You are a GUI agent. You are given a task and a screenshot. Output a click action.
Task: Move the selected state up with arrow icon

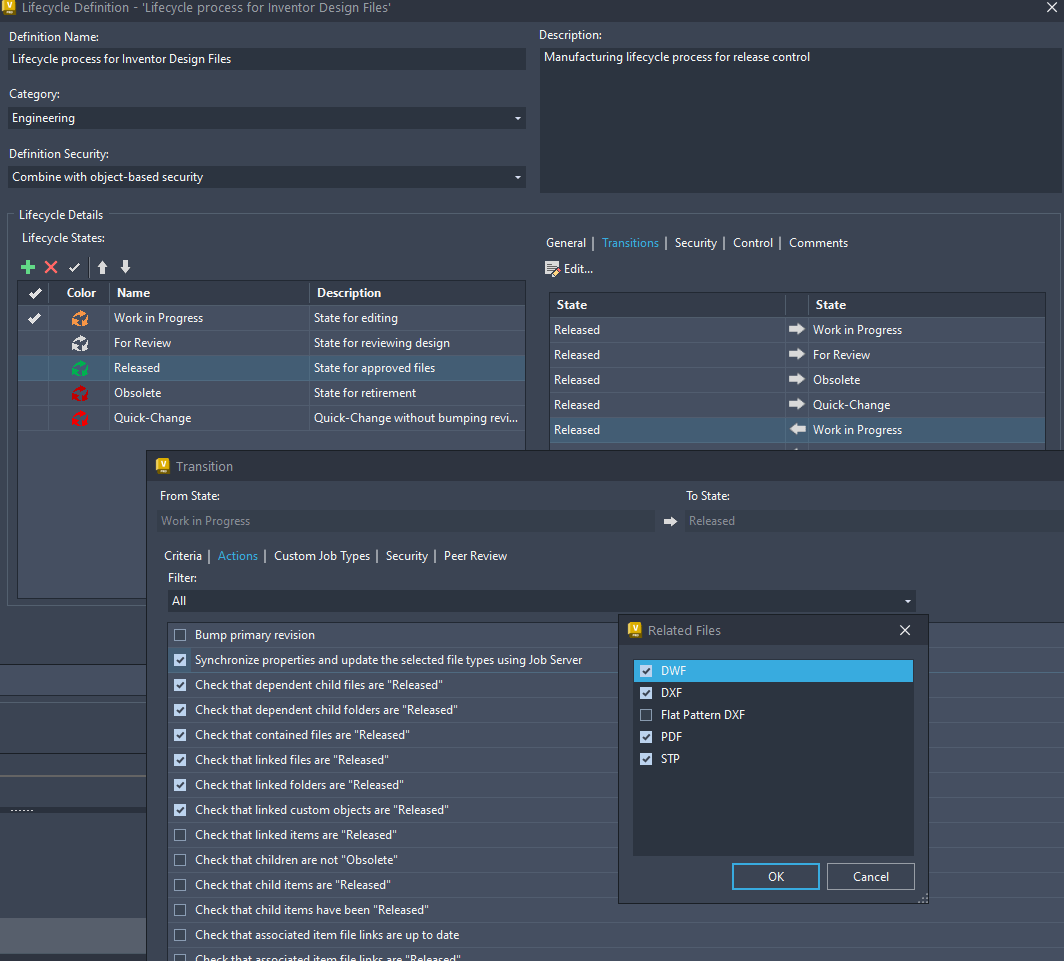[101, 267]
